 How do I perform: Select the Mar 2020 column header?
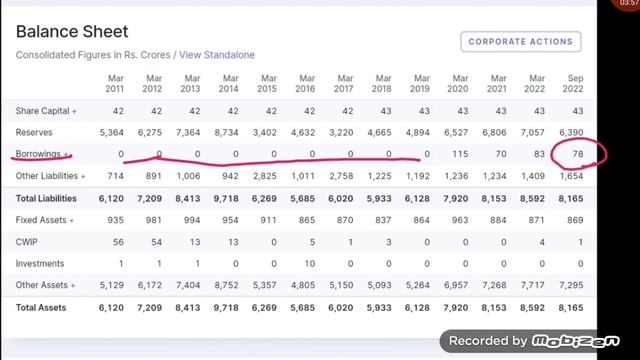pyautogui.click(x=459, y=84)
